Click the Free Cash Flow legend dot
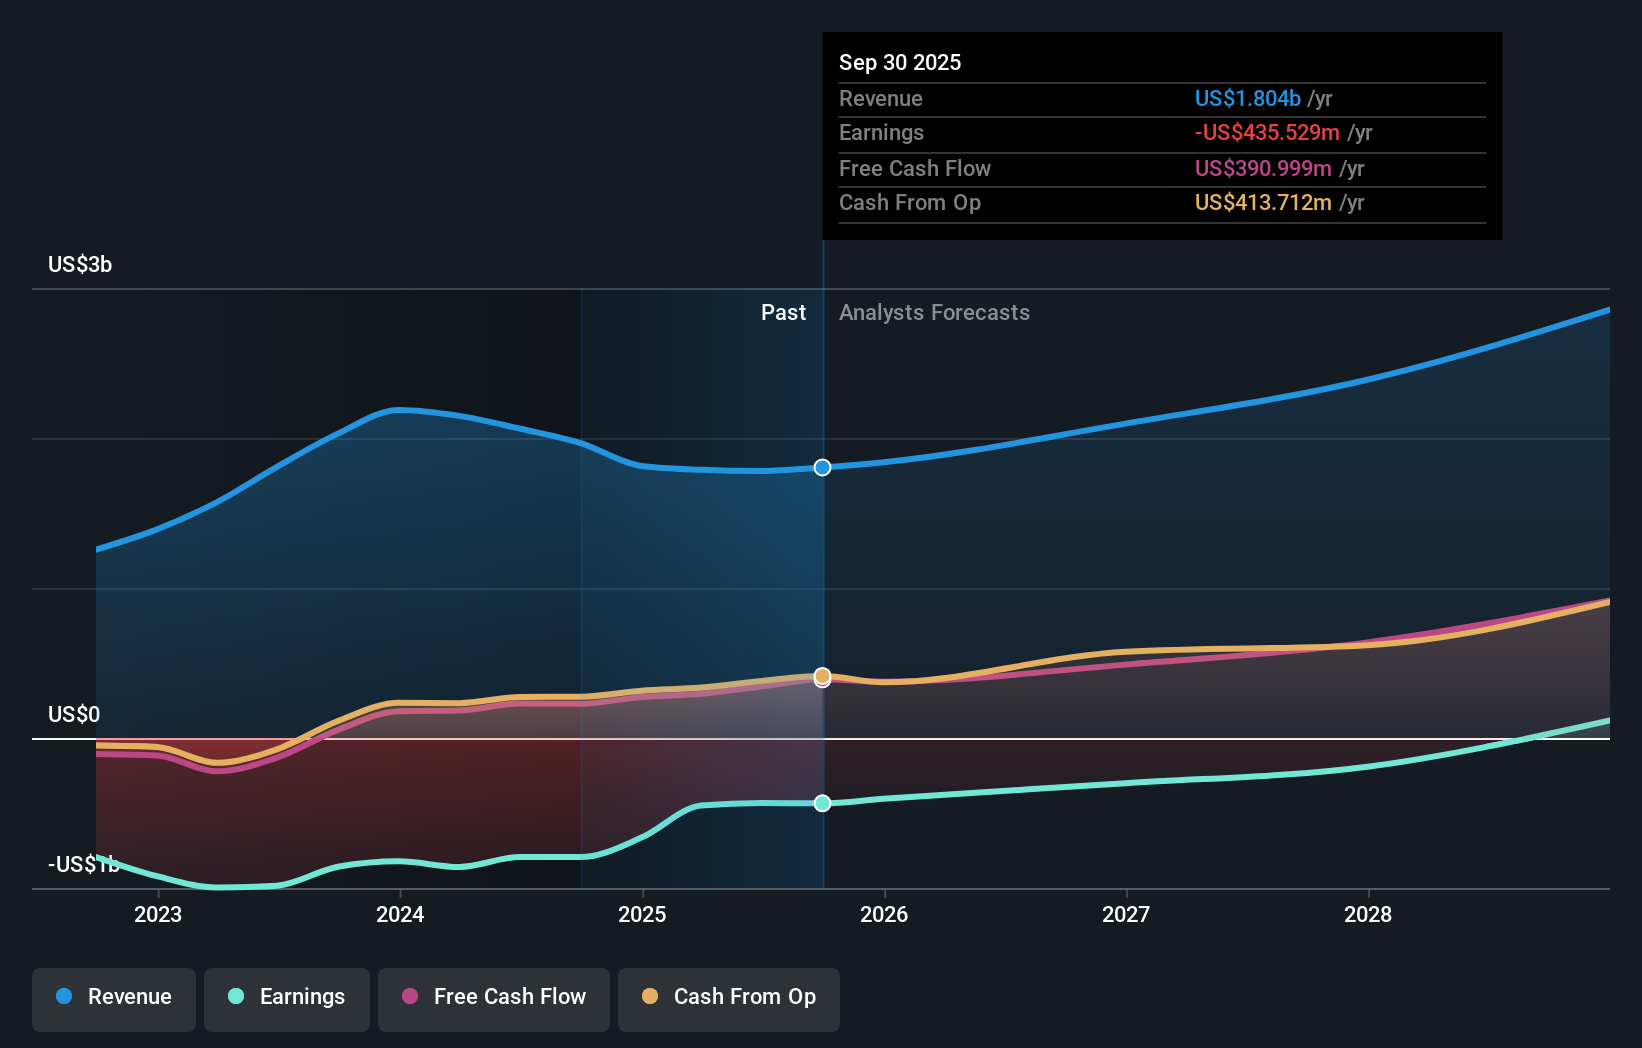The image size is (1642, 1048). point(409,997)
